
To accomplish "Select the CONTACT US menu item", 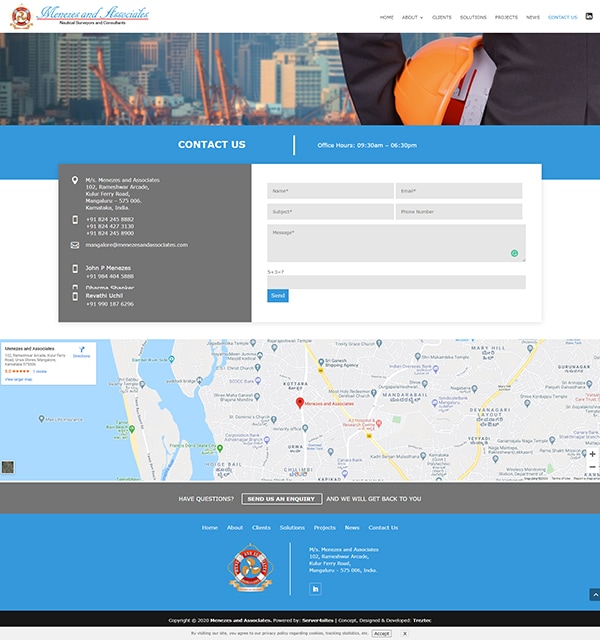I will coord(562,17).
